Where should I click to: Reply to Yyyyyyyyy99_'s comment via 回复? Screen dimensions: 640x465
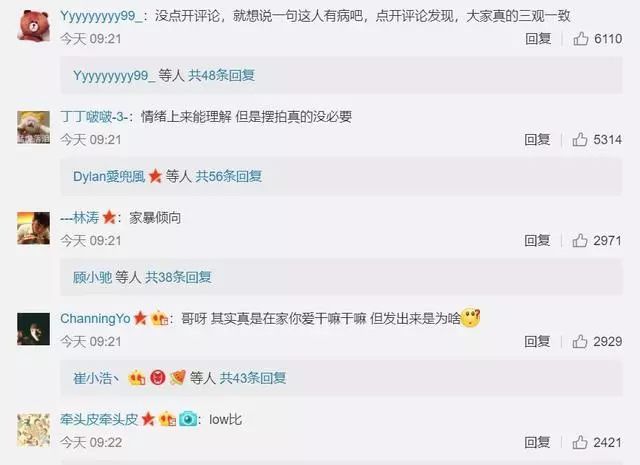click(x=538, y=39)
